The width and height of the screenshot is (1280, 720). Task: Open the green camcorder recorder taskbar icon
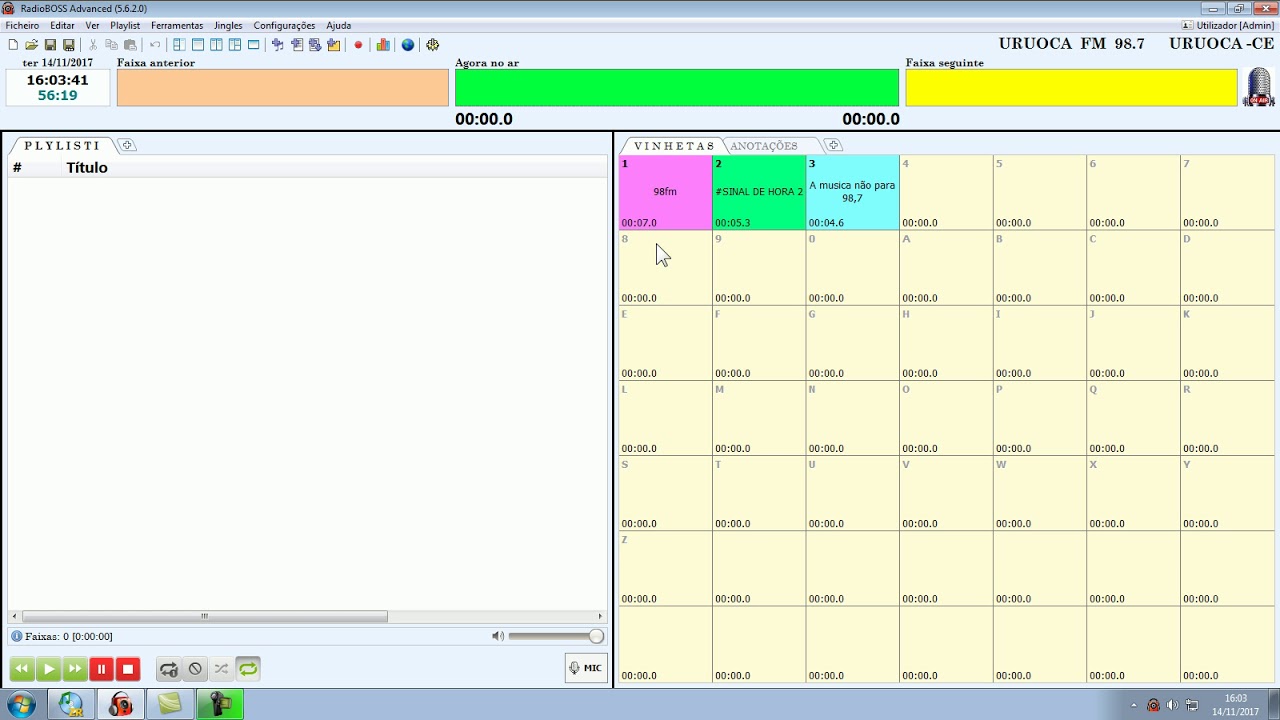(x=220, y=704)
